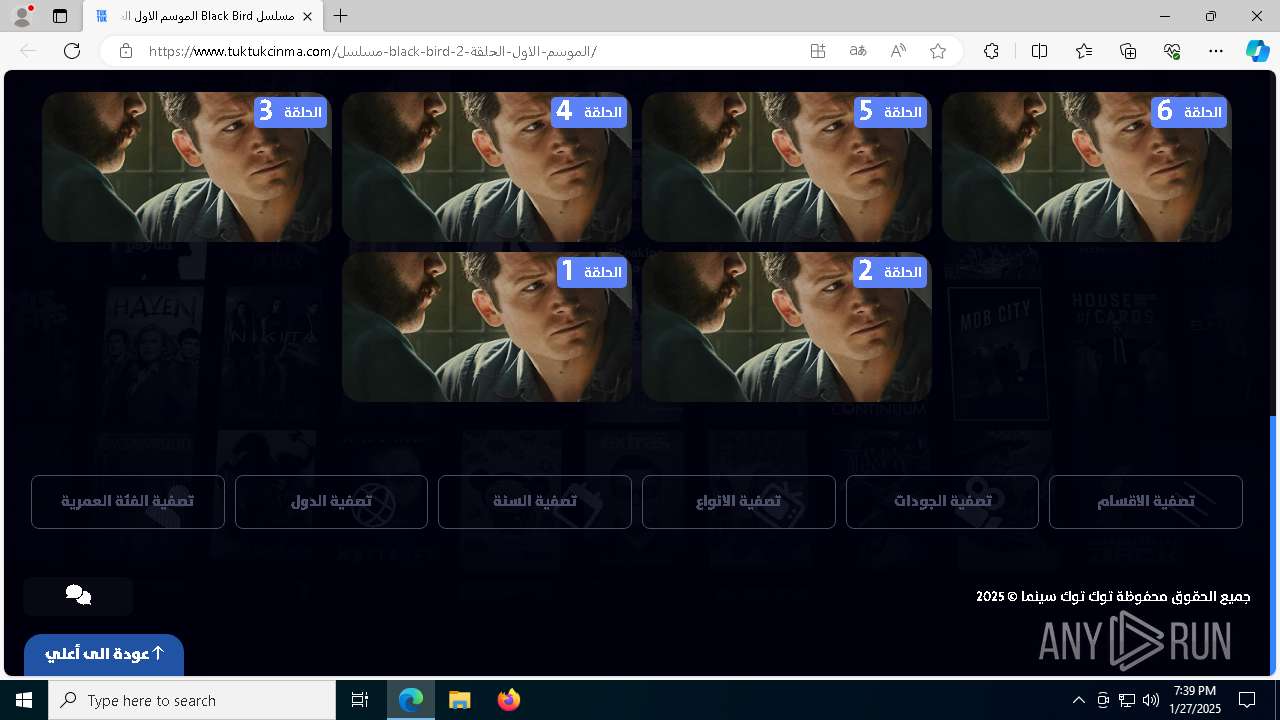Open Task View on taskbar
Viewport: 1280px width, 720px height.
(360, 700)
